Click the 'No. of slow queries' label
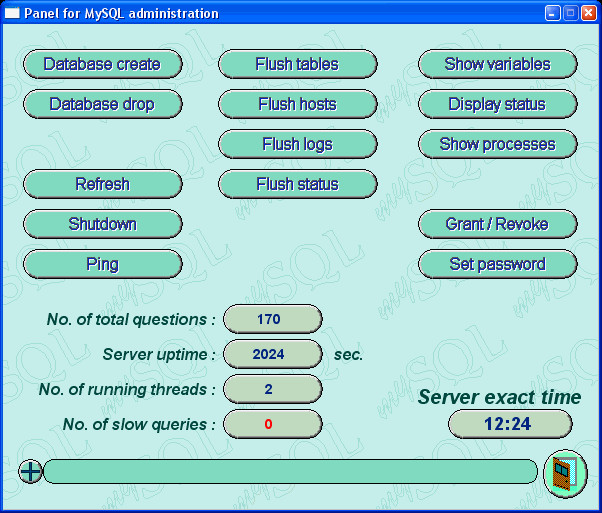This screenshot has height=513, width=602. 139,424
